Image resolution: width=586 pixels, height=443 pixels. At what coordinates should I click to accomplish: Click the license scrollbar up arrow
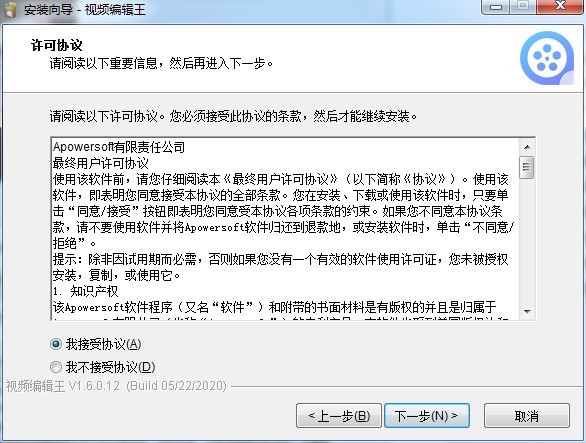(527, 147)
